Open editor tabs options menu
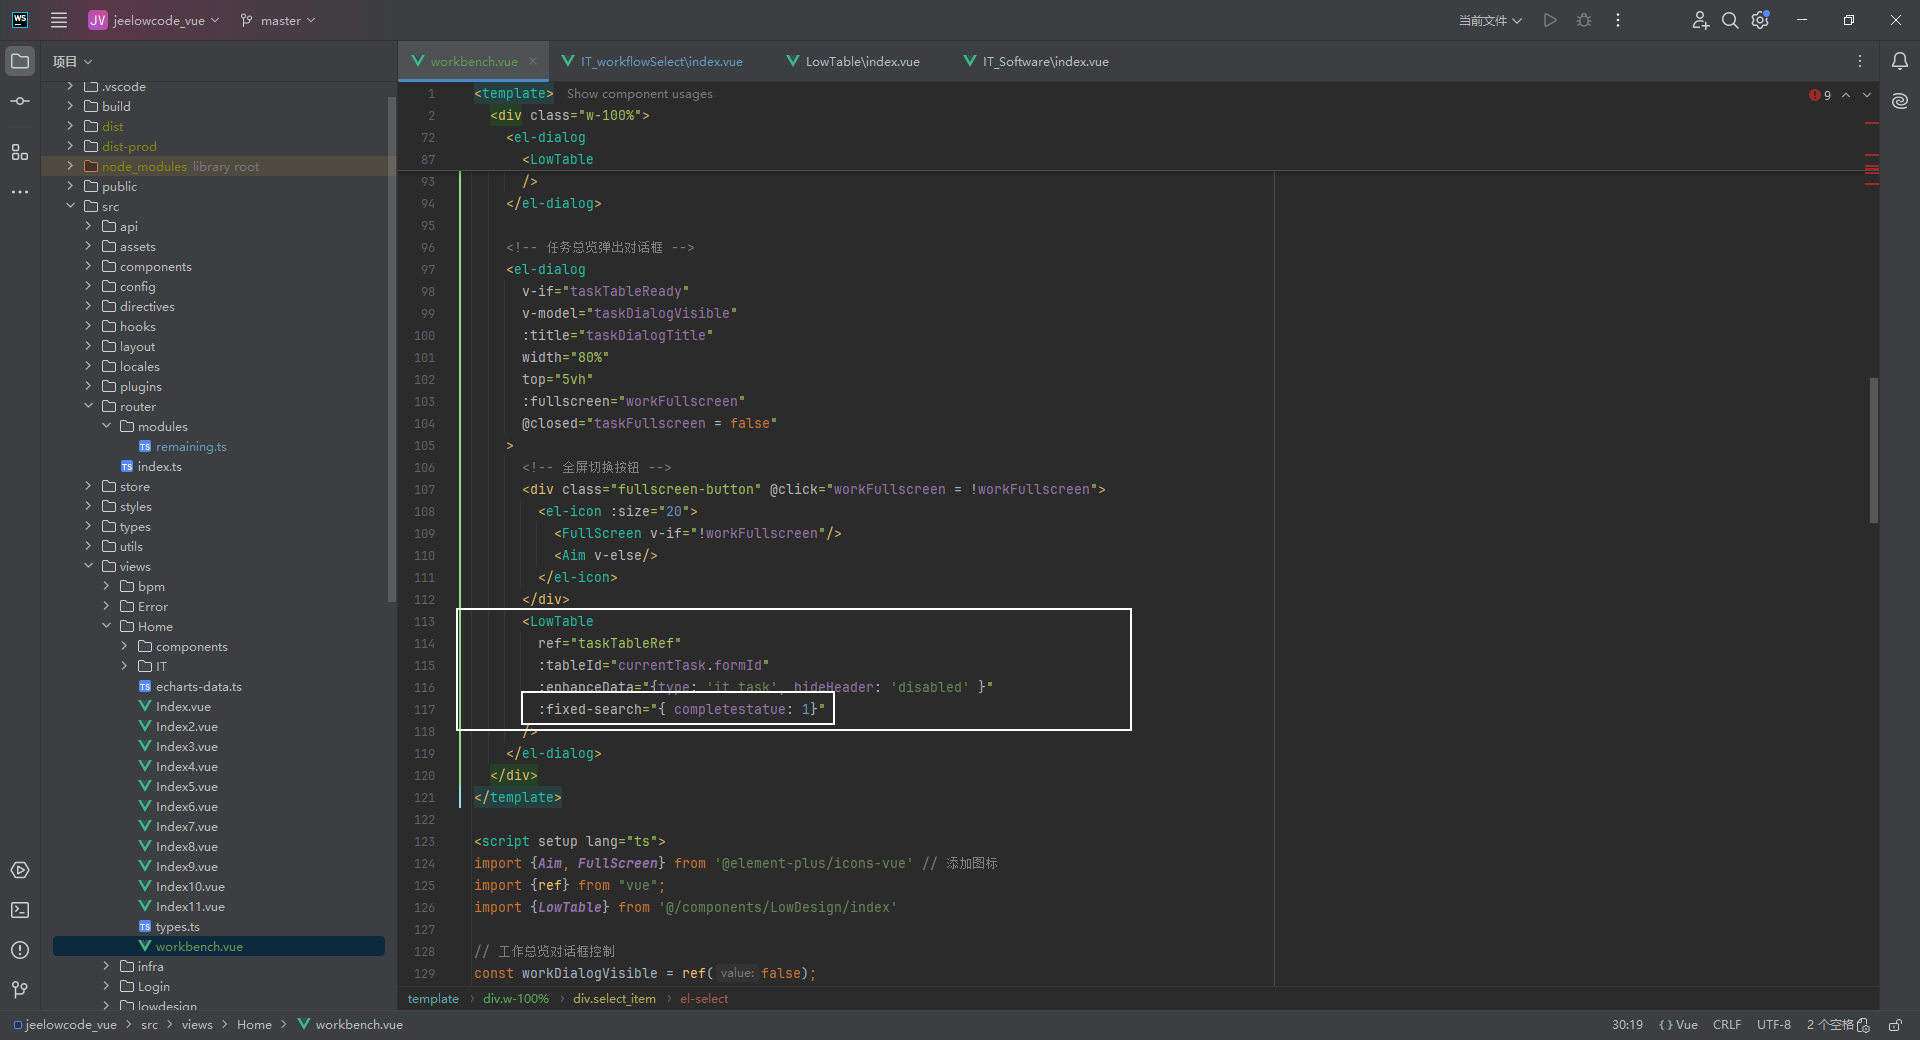 [1860, 61]
